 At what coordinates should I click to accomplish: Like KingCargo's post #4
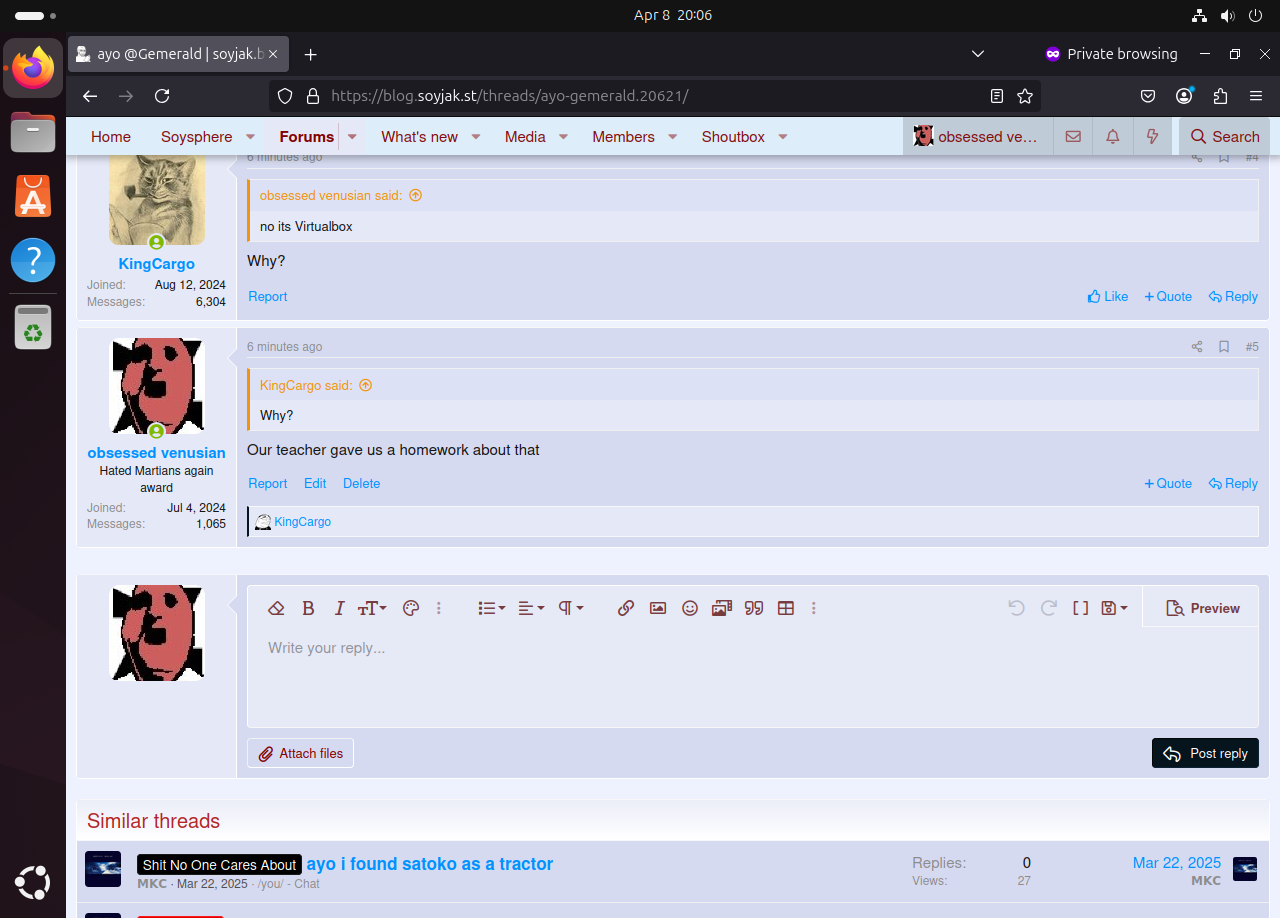(1108, 296)
